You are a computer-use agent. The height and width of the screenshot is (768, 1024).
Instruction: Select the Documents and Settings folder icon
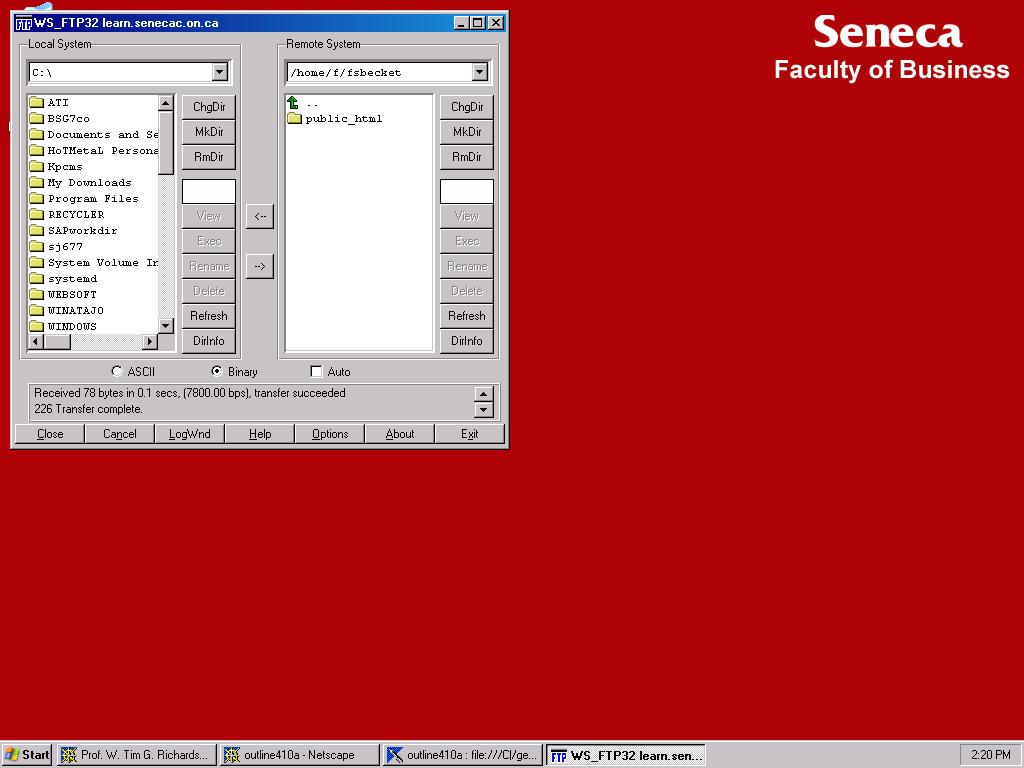point(37,135)
